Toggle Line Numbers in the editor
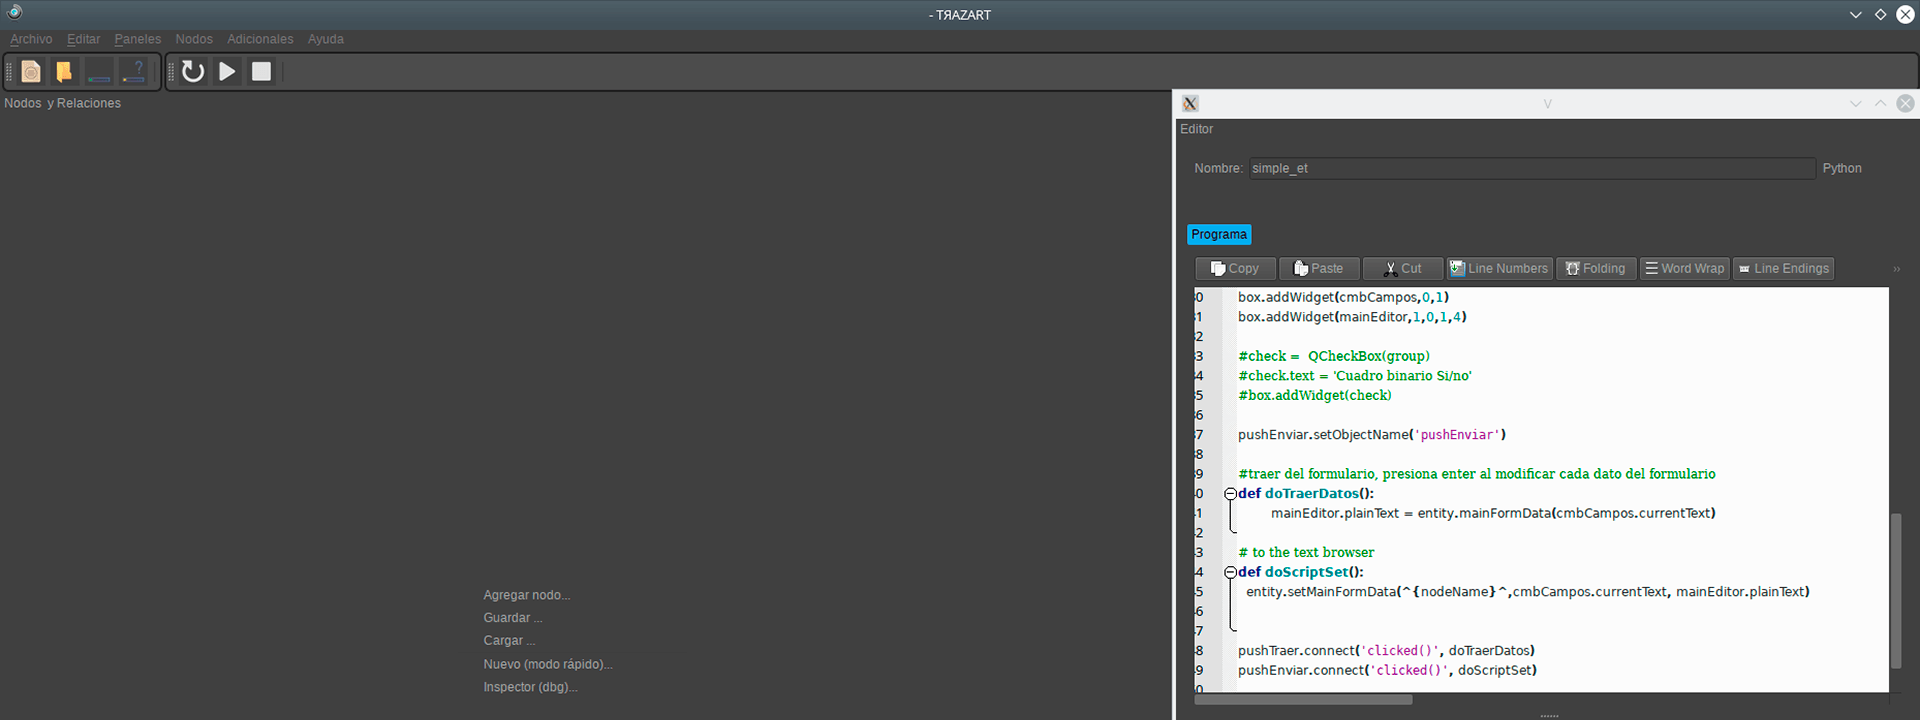This screenshot has width=1920, height=720. tap(1499, 269)
